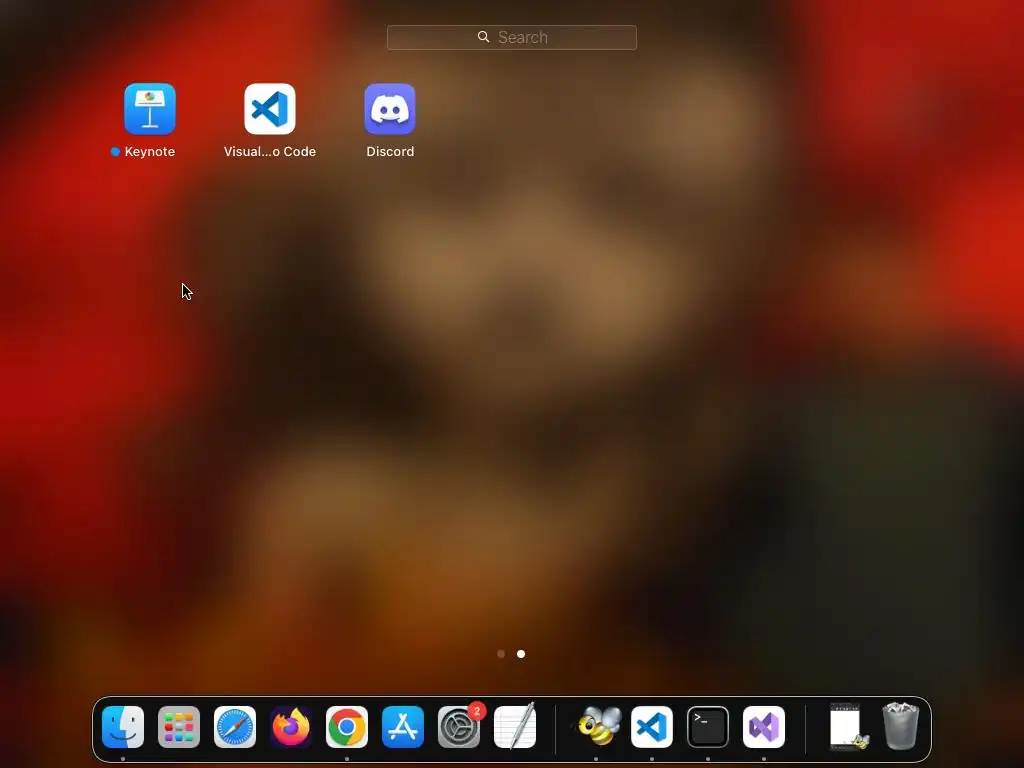1024x768 pixels.
Task: Open Visual Studio purple icon in Dock
Action: pos(764,727)
